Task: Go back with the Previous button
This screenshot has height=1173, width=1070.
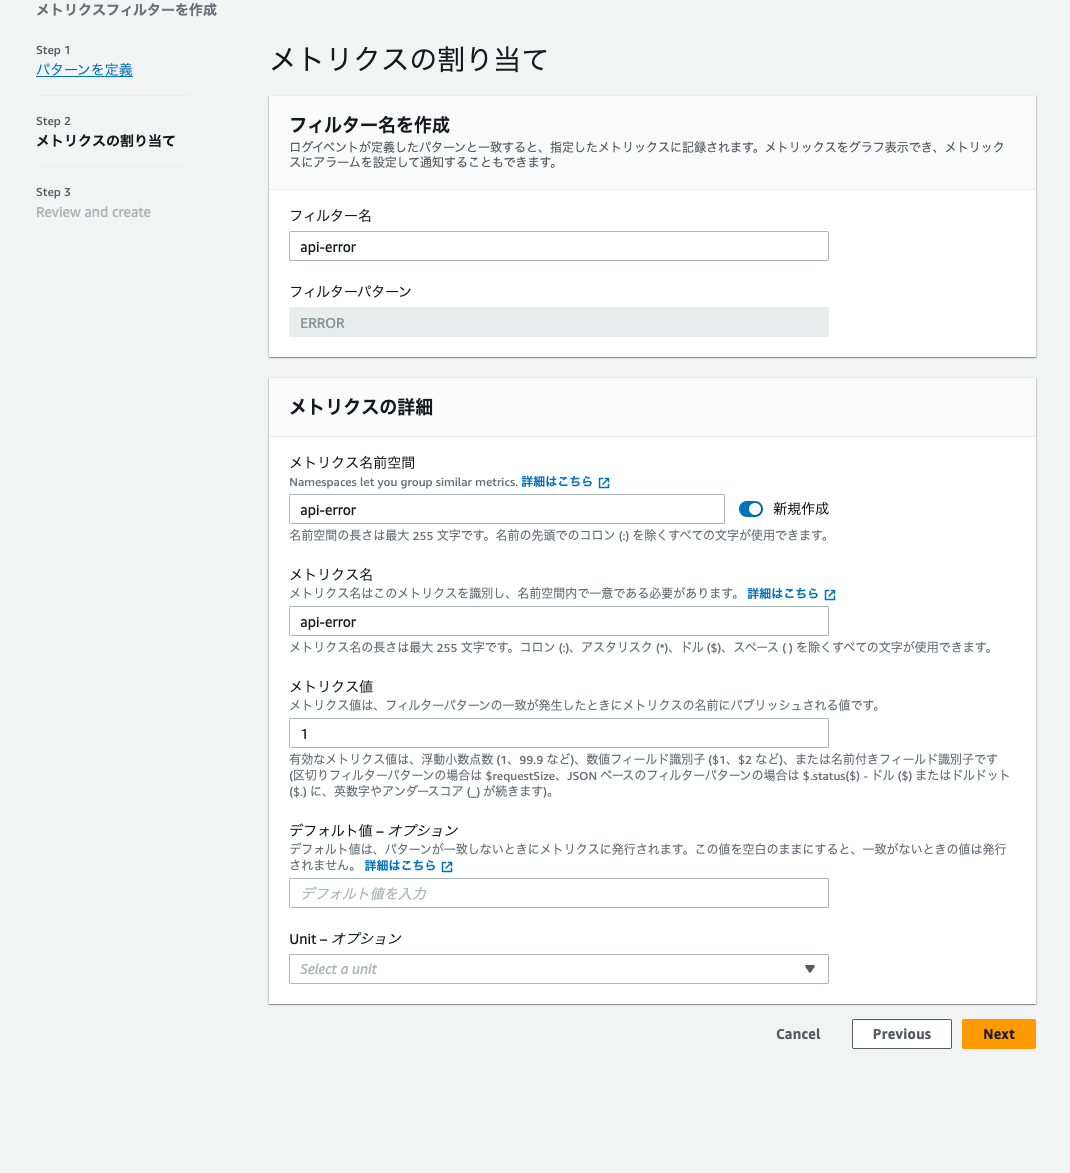Action: (902, 1034)
